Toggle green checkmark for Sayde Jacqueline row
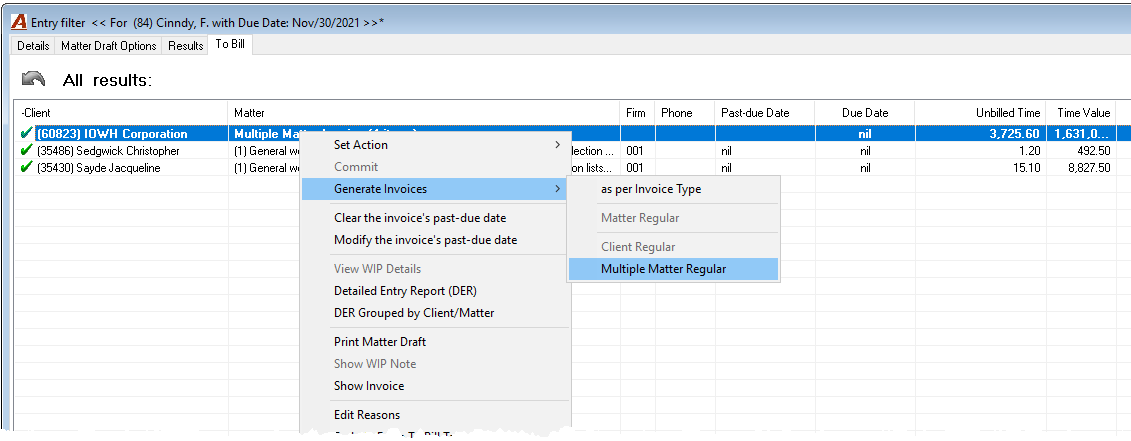This screenshot has width=1131, height=441. tap(27, 168)
